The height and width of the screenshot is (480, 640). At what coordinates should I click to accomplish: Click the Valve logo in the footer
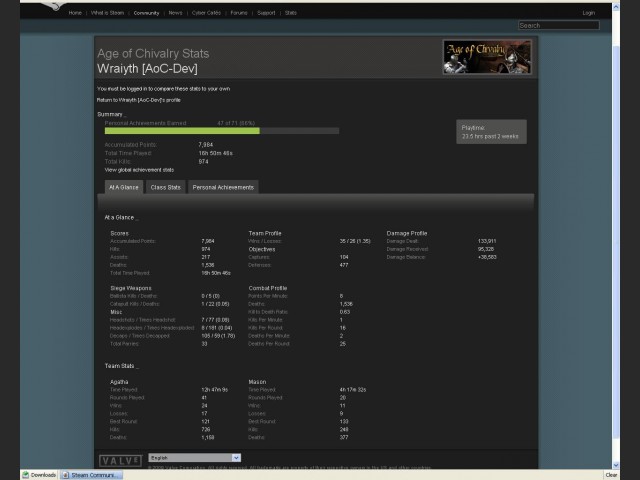coord(121,461)
